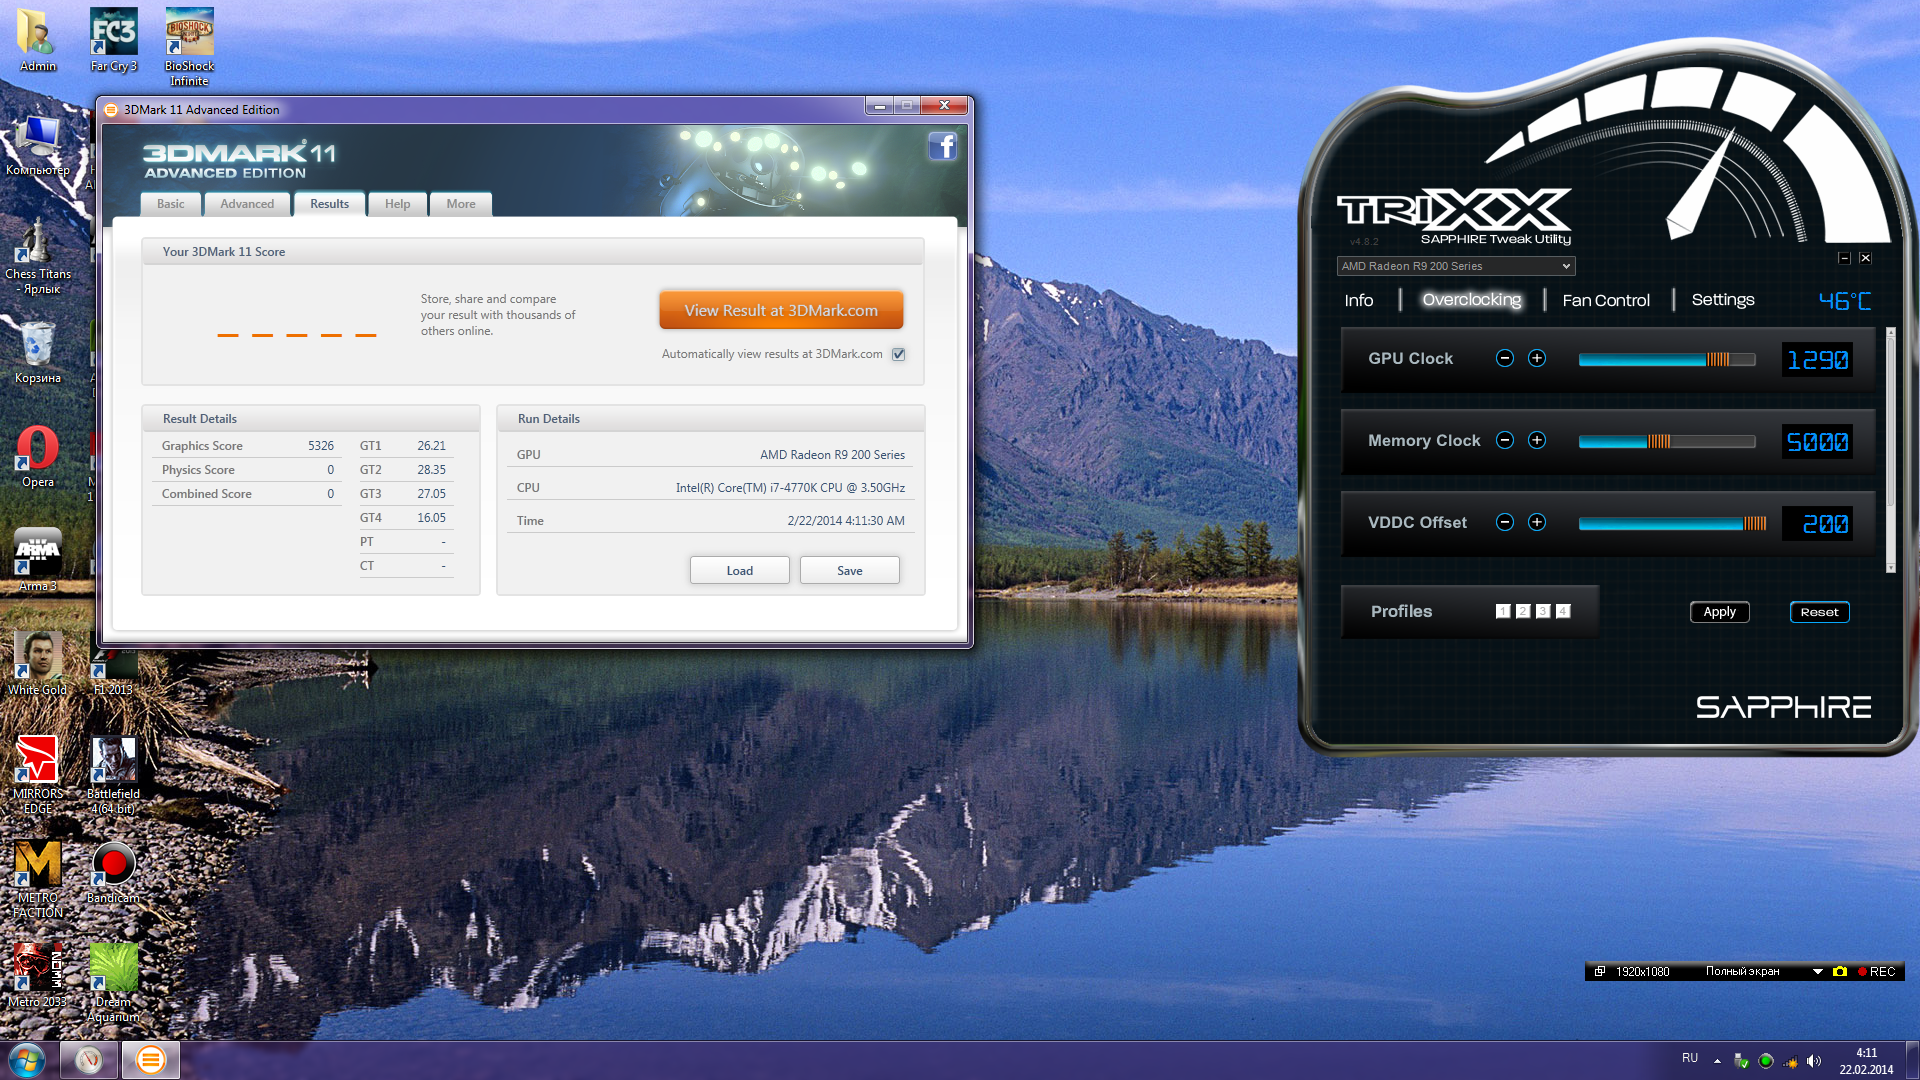Image resolution: width=1920 pixels, height=1080 pixels.
Task: Switch to Fan Control tab in TRIXX
Action: [x=1606, y=300]
